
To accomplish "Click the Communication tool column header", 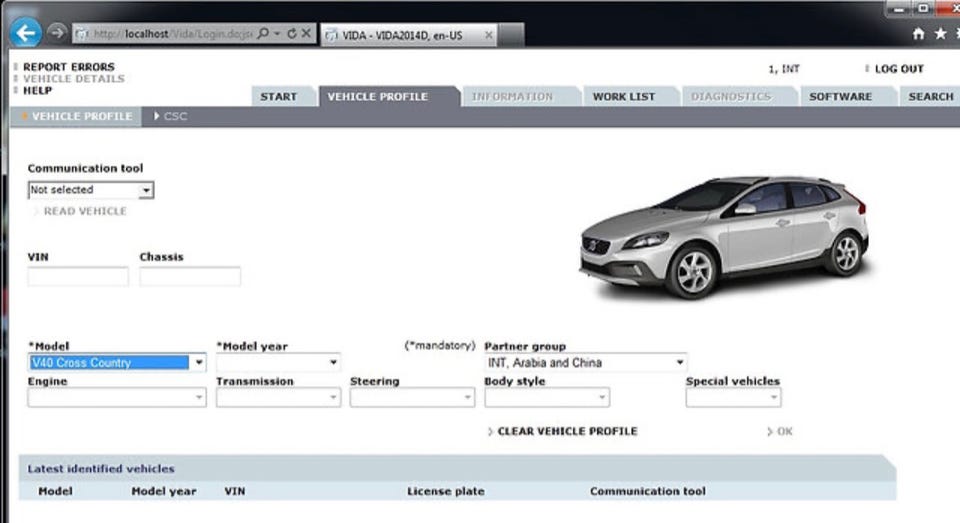I will pyautogui.click(x=648, y=491).
